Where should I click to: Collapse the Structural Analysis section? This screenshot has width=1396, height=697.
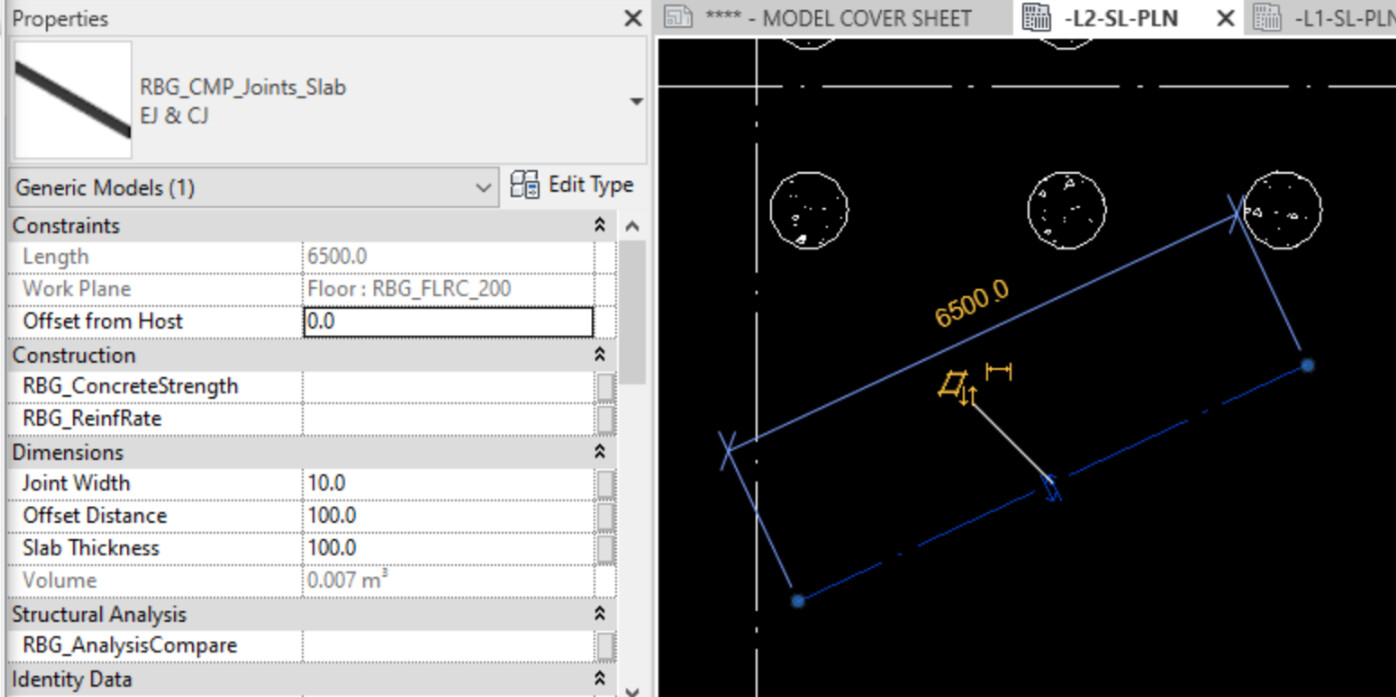(600, 614)
